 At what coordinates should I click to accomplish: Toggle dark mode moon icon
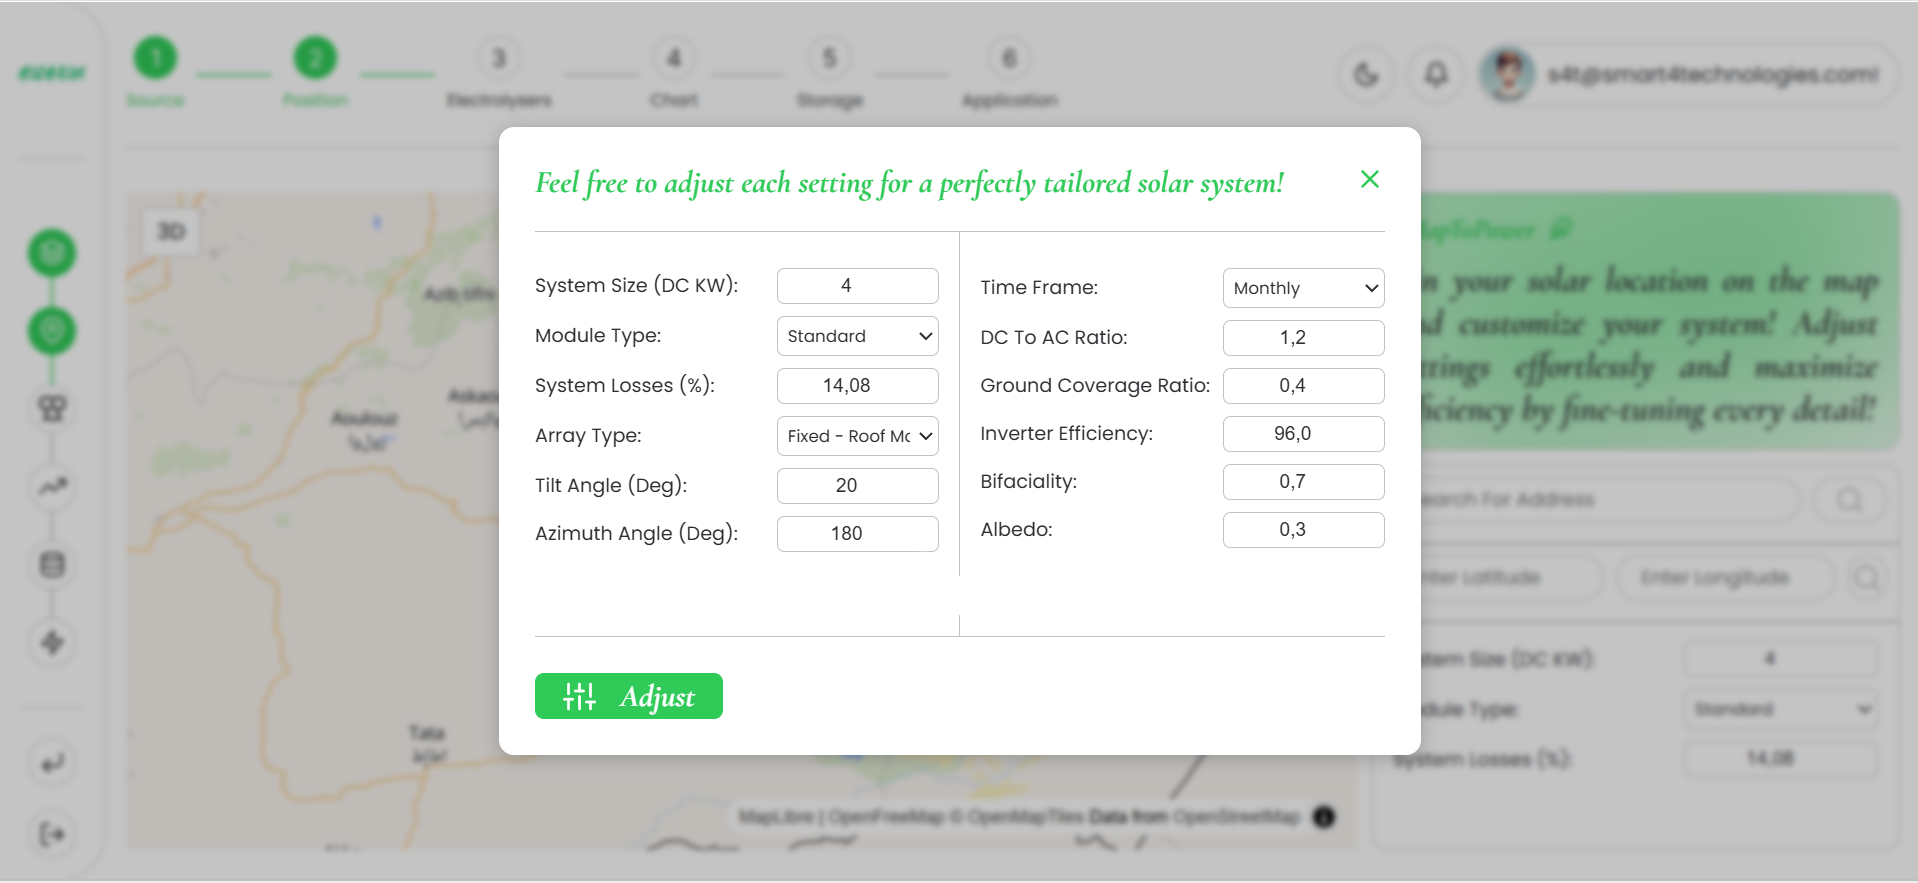pyautogui.click(x=1366, y=74)
